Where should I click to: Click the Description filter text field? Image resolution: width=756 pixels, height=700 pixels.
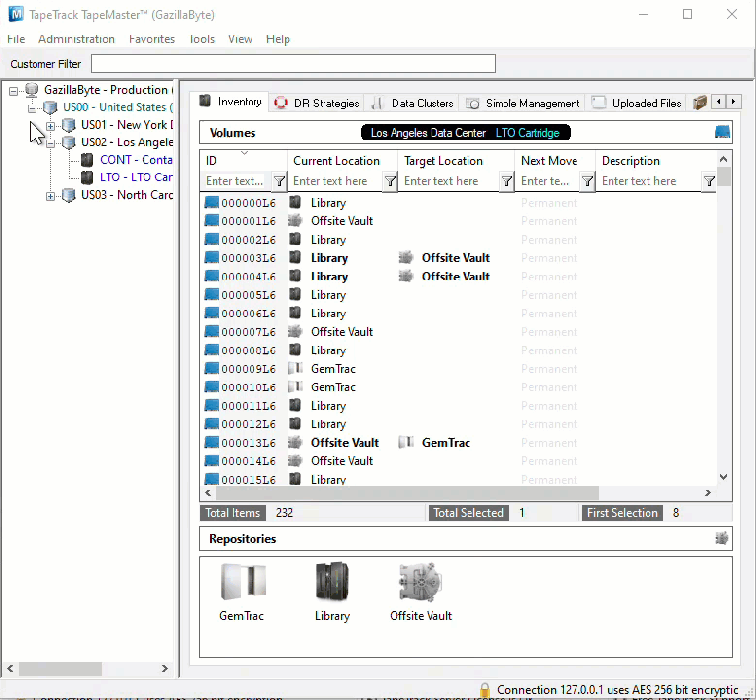(650, 181)
